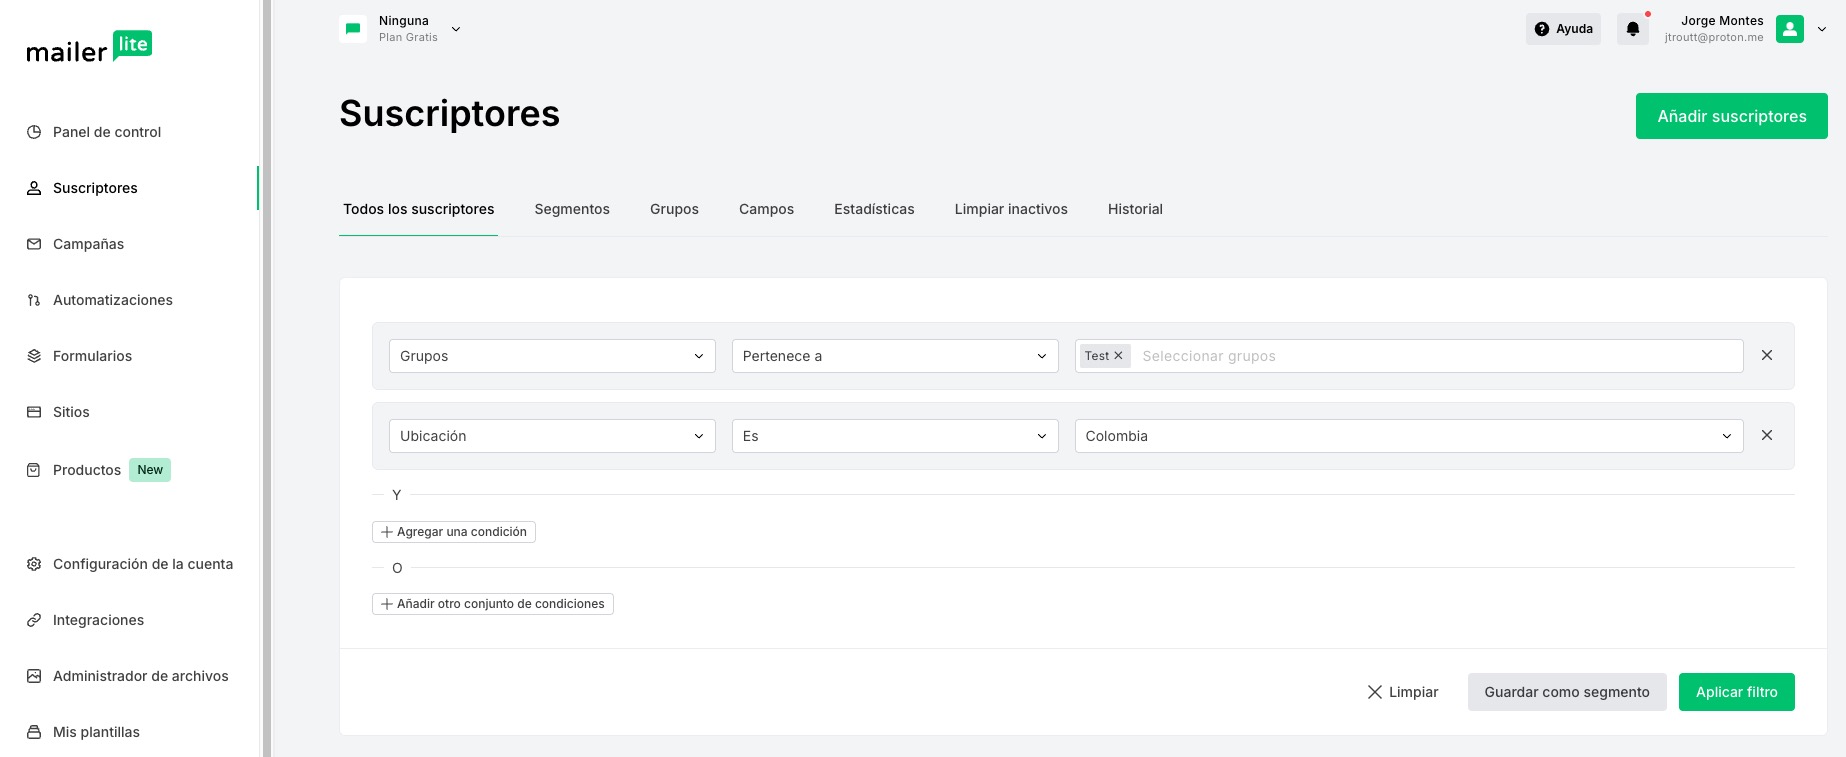The height and width of the screenshot is (757, 1846).
Task: Expand the Ninguna account switcher
Action: pos(456,29)
